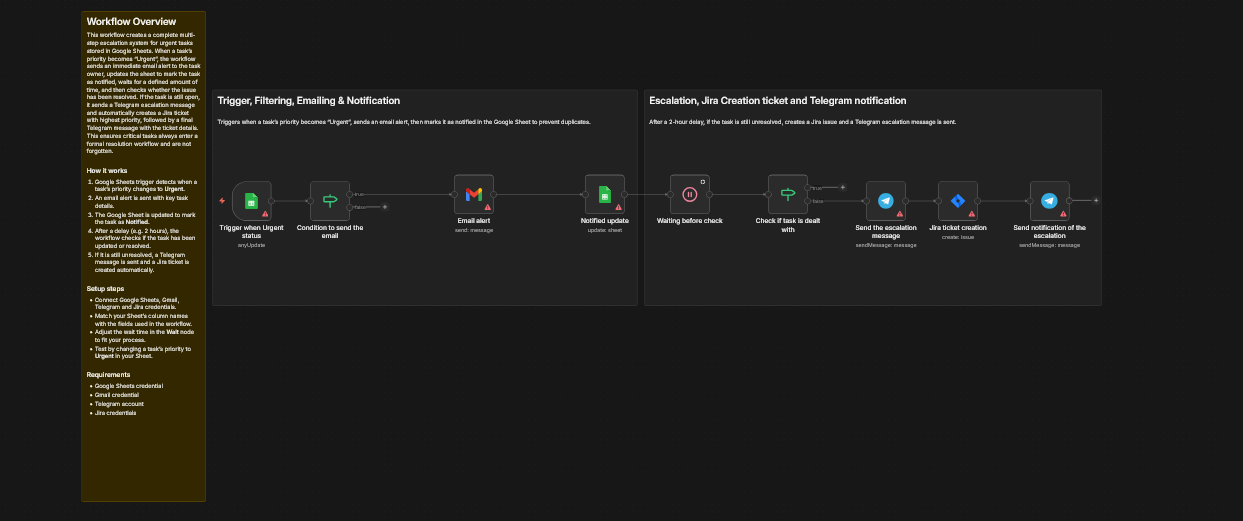This screenshot has width=1243, height=521.
Task: Add node on 'Check if task' true branch
Action: click(x=842, y=187)
